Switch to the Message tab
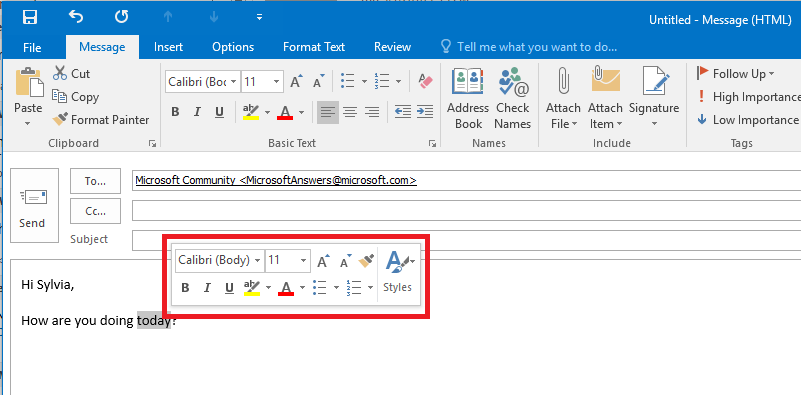This screenshot has height=404, width=805. 102,47
